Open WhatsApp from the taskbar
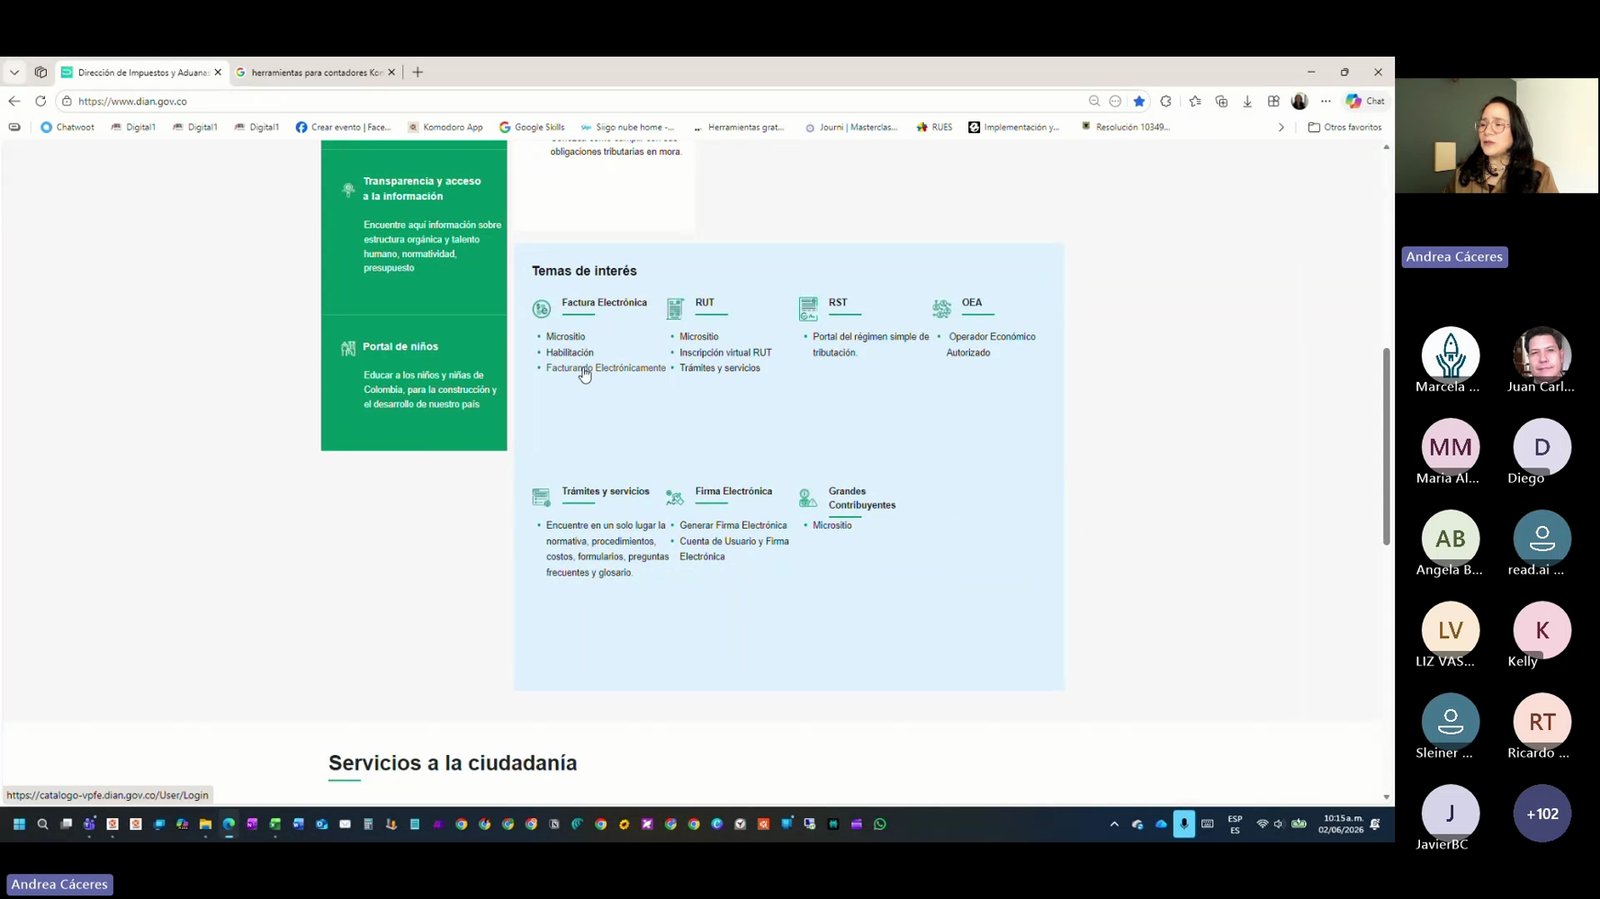The image size is (1600, 899). 880,824
